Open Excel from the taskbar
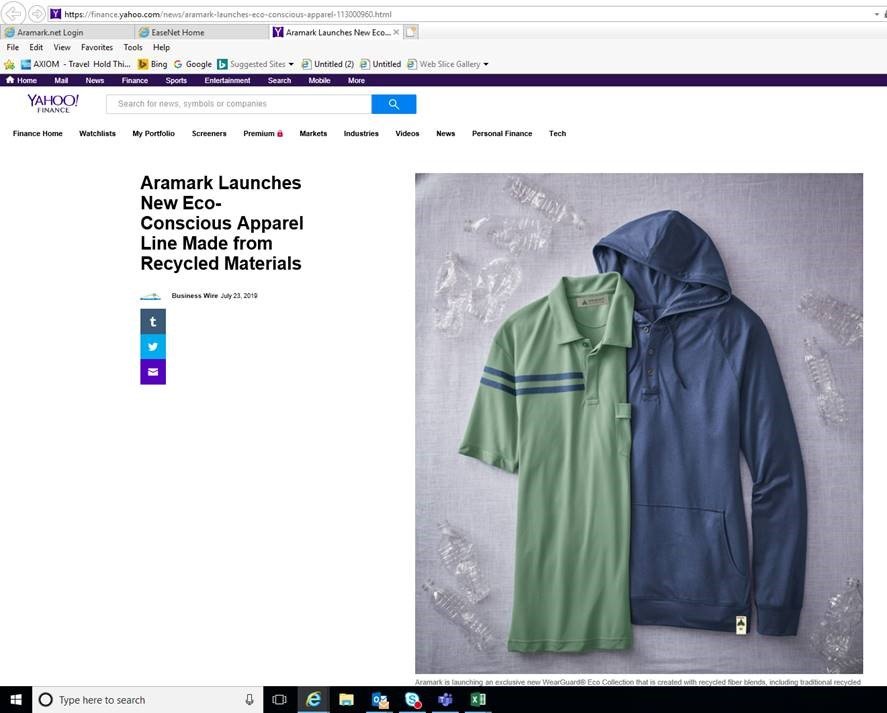 tap(477, 699)
